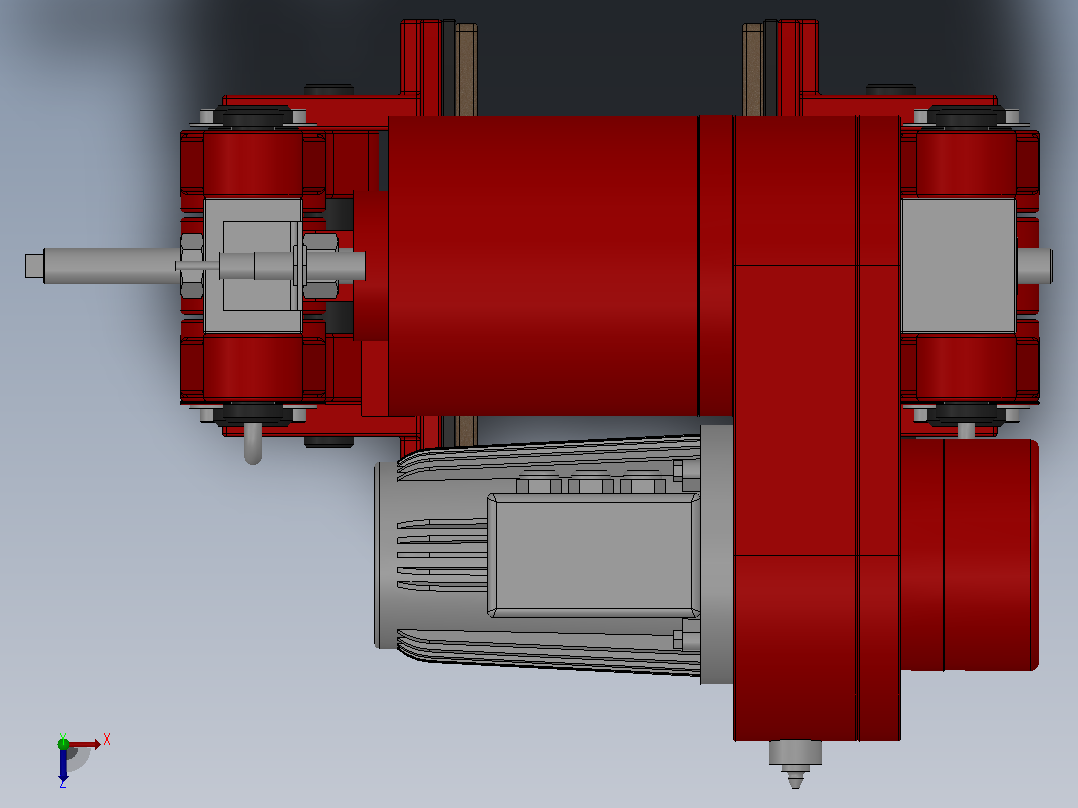Click the red X axis arrow of the triad
Screen dimensions: 1078x808
point(85,744)
